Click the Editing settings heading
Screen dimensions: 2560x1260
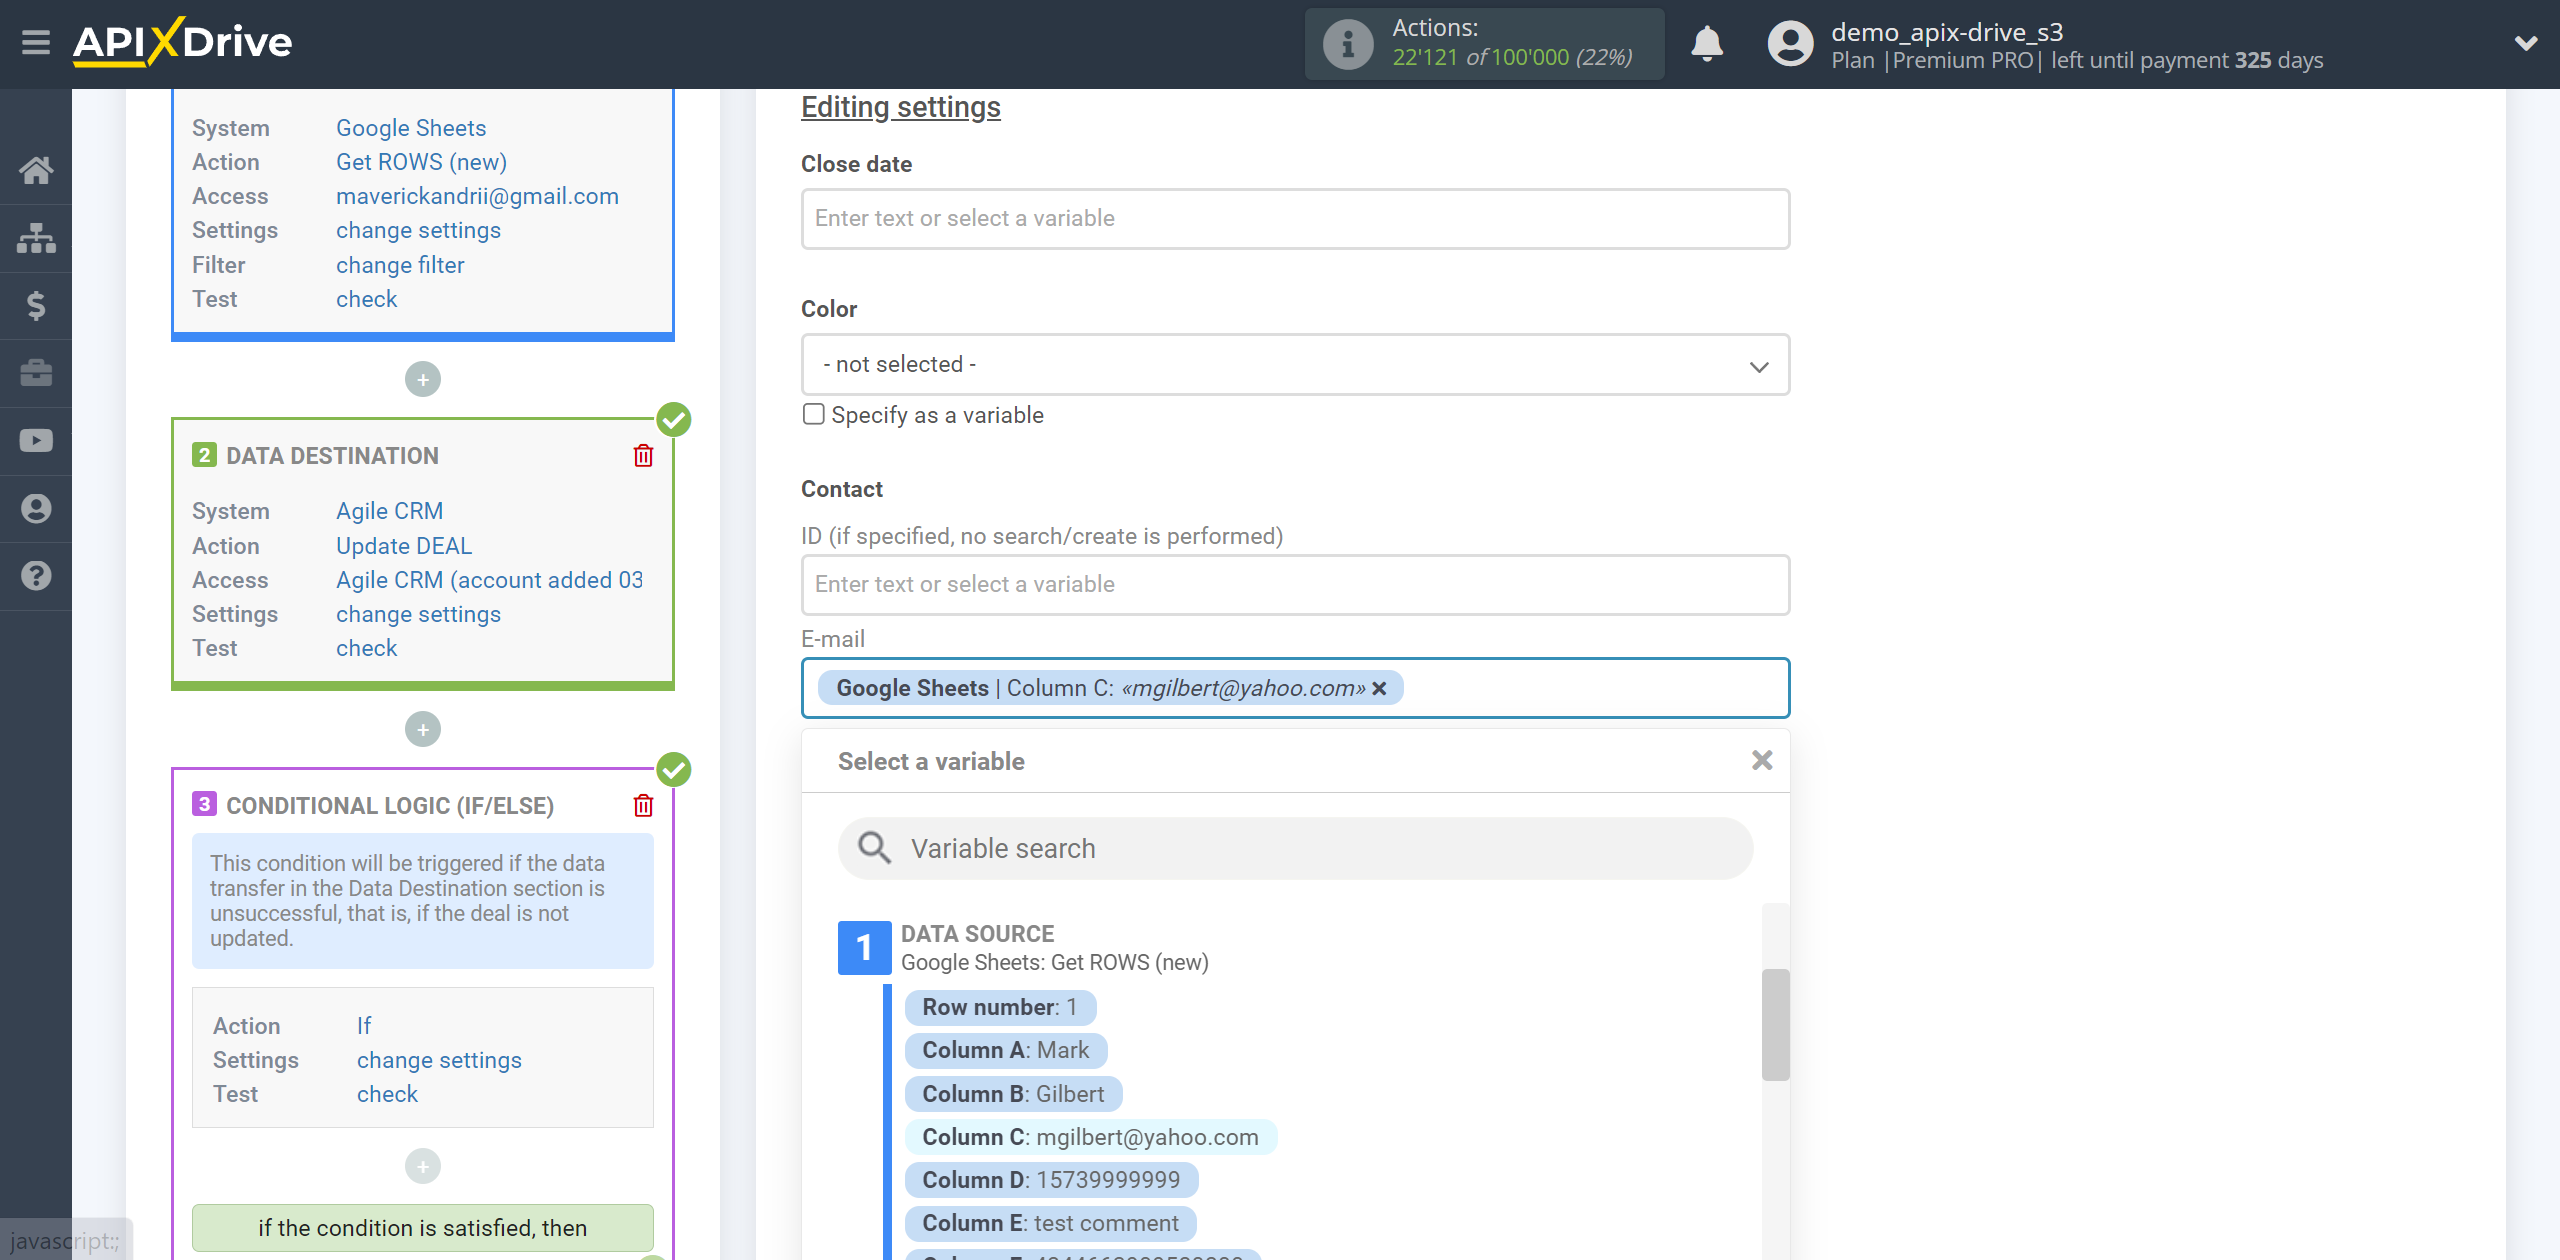tap(900, 107)
